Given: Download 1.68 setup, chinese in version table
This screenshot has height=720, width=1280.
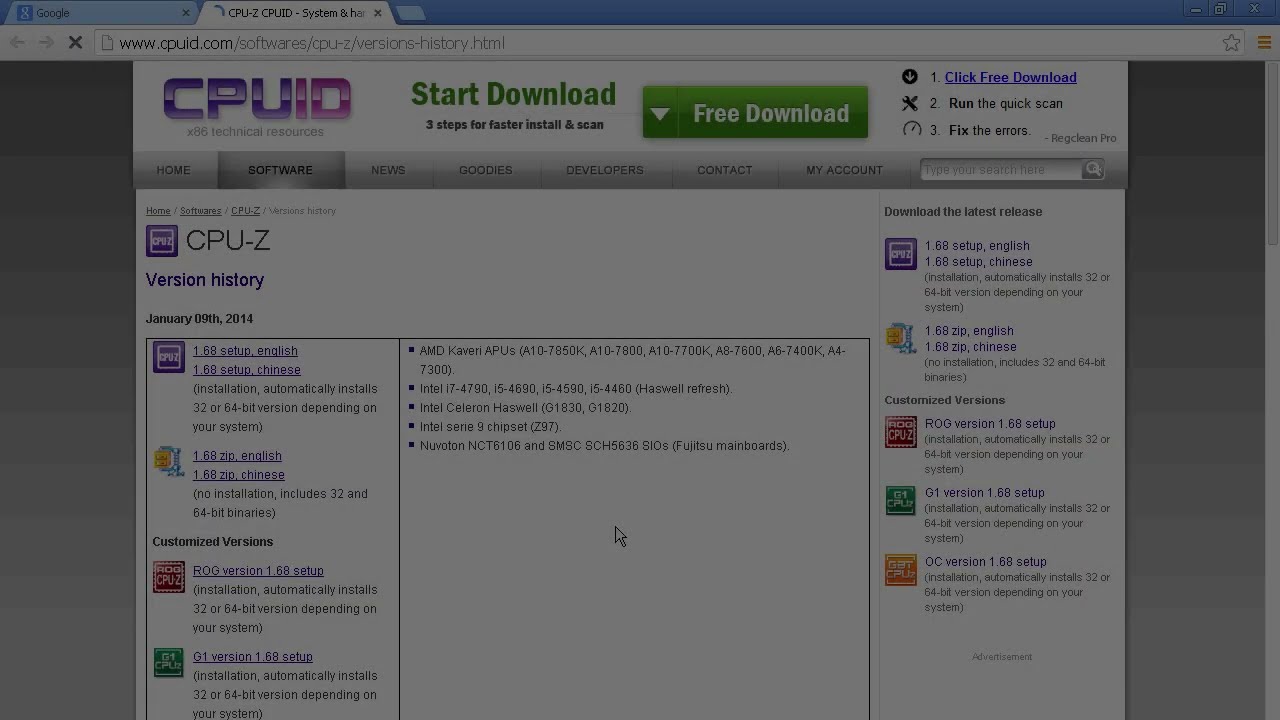Looking at the screenshot, I should [247, 370].
